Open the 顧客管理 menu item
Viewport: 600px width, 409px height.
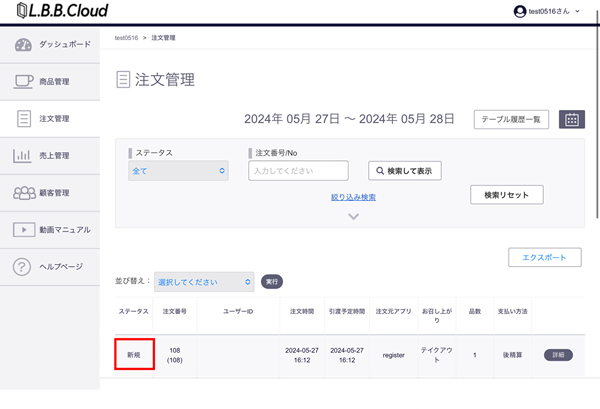pos(54,192)
